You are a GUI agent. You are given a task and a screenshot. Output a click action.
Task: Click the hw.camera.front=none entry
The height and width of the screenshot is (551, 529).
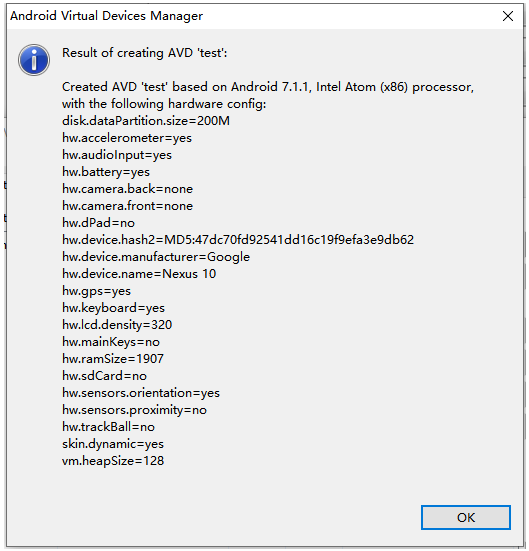point(127,206)
